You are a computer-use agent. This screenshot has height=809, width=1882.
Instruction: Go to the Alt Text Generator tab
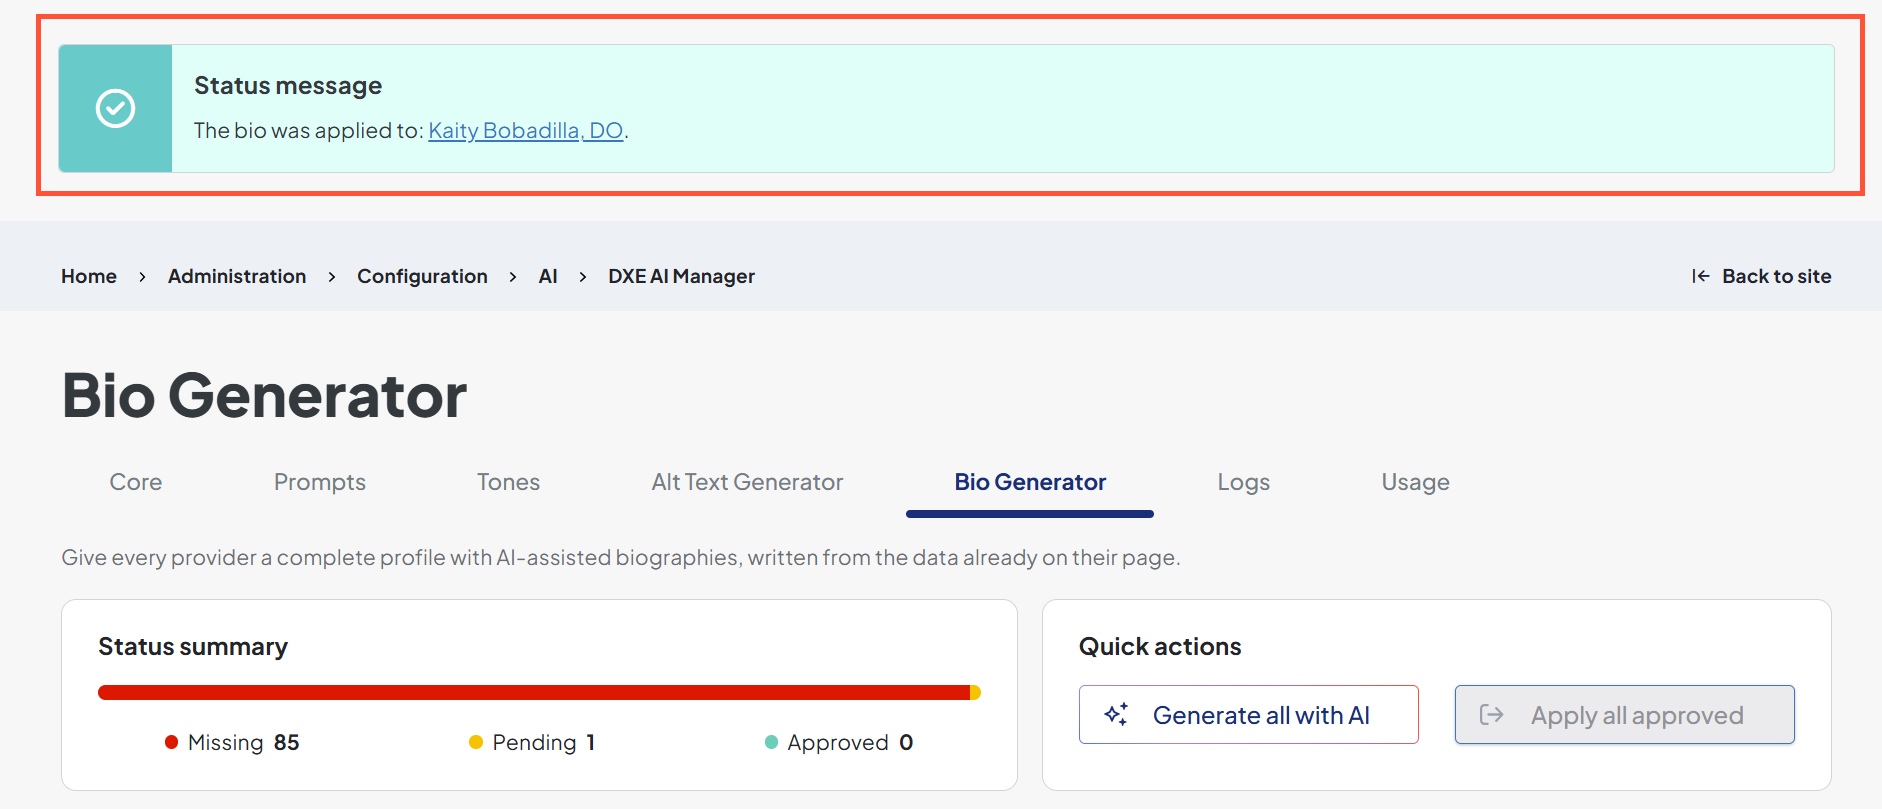[x=747, y=482]
